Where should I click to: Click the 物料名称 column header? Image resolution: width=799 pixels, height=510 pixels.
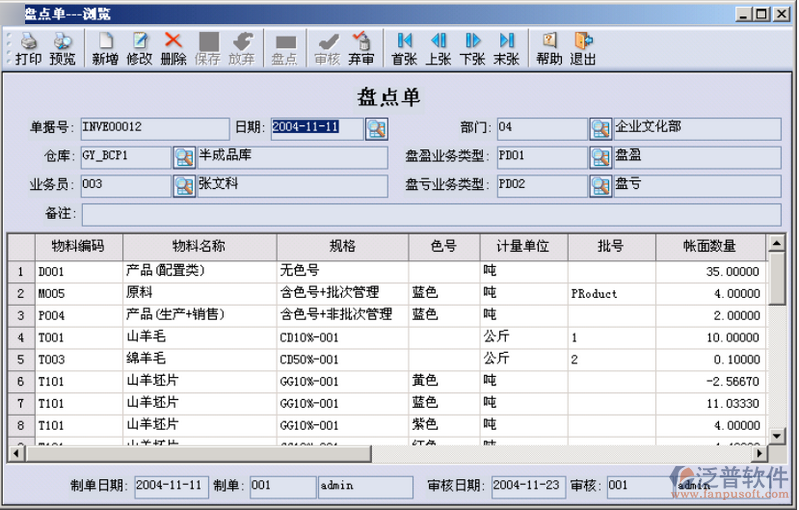click(x=198, y=246)
